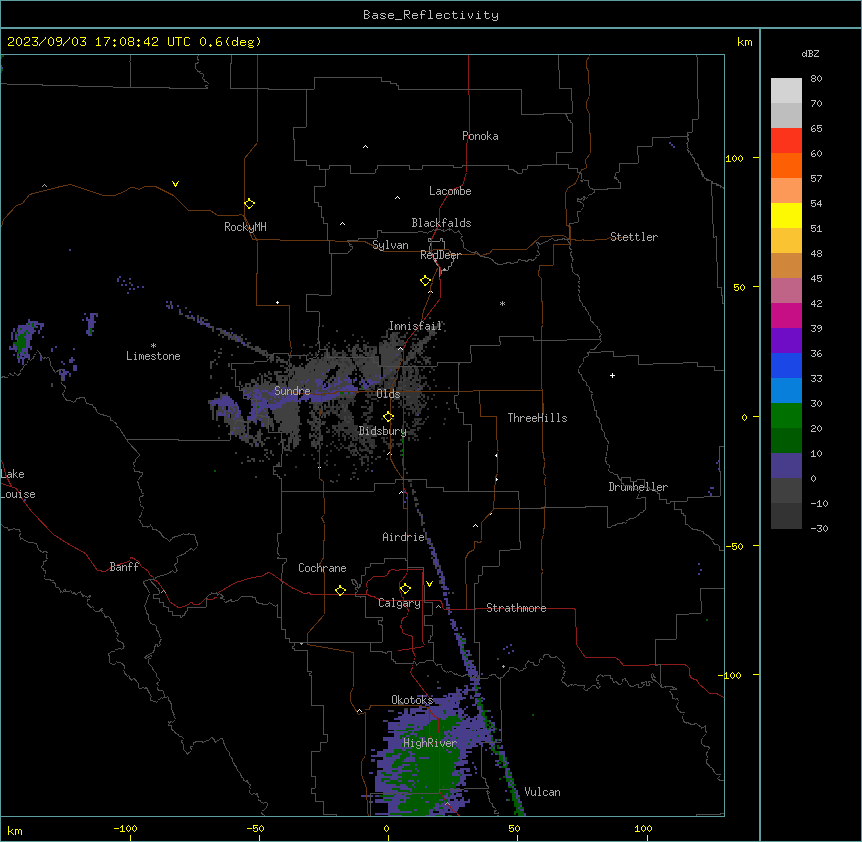
Task: Select the blue 36-33 dBZ legend color
Action: coord(786,365)
